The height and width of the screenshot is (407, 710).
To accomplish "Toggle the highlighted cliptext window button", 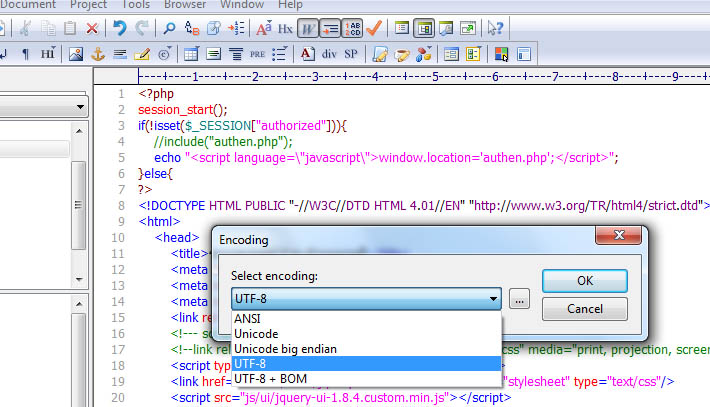I will pyautogui.click(x=424, y=29).
